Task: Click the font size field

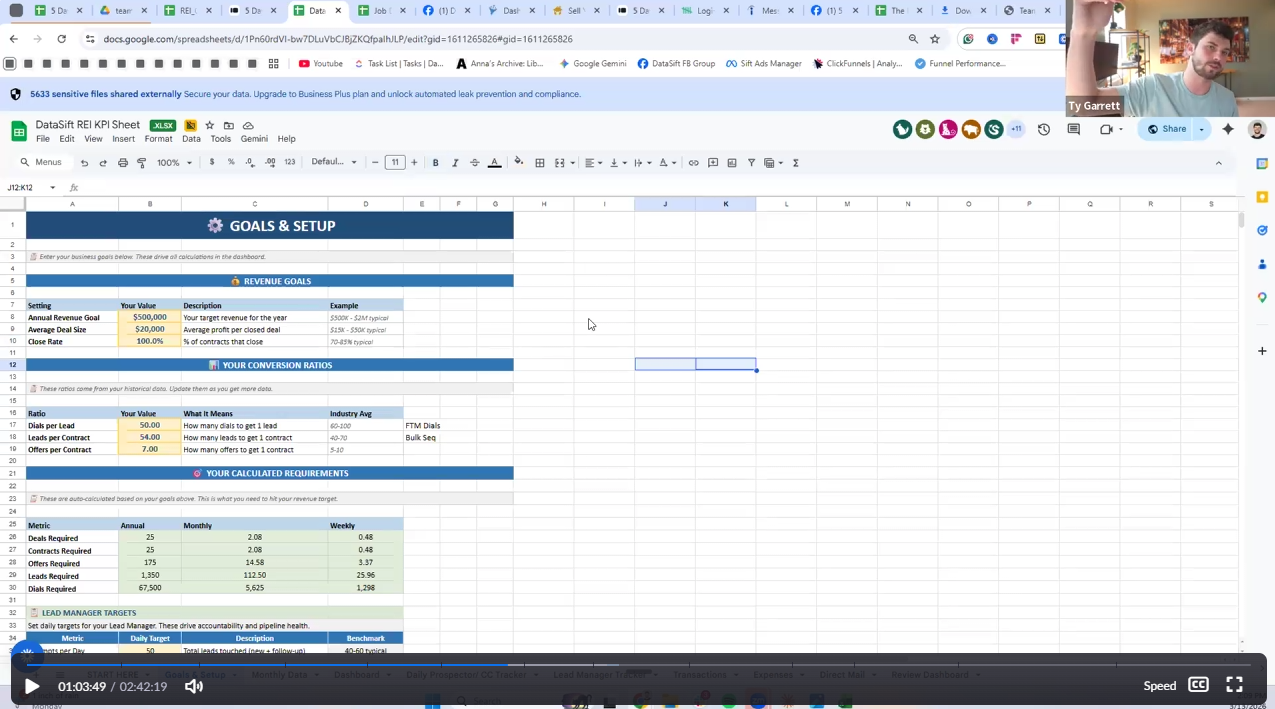Action: coord(395,163)
